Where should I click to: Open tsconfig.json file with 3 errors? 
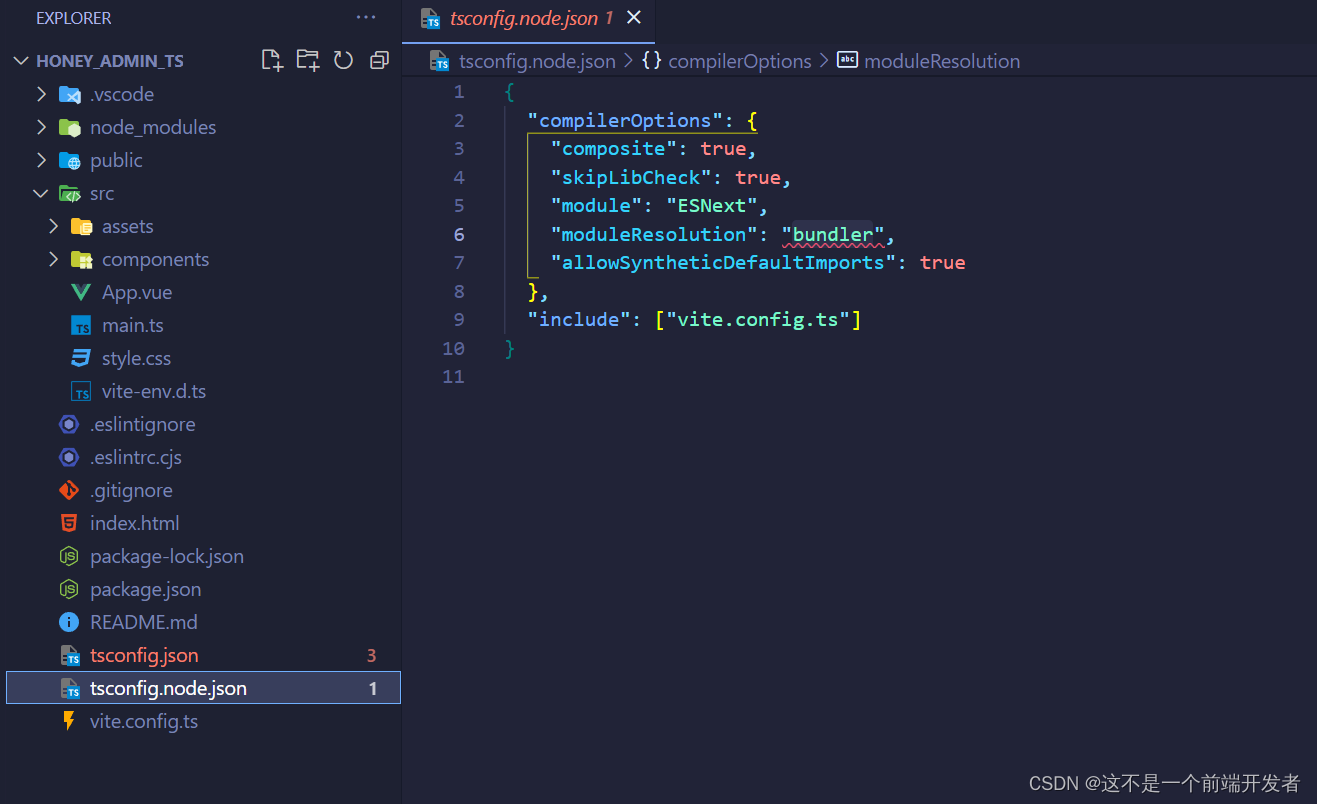tap(144, 655)
